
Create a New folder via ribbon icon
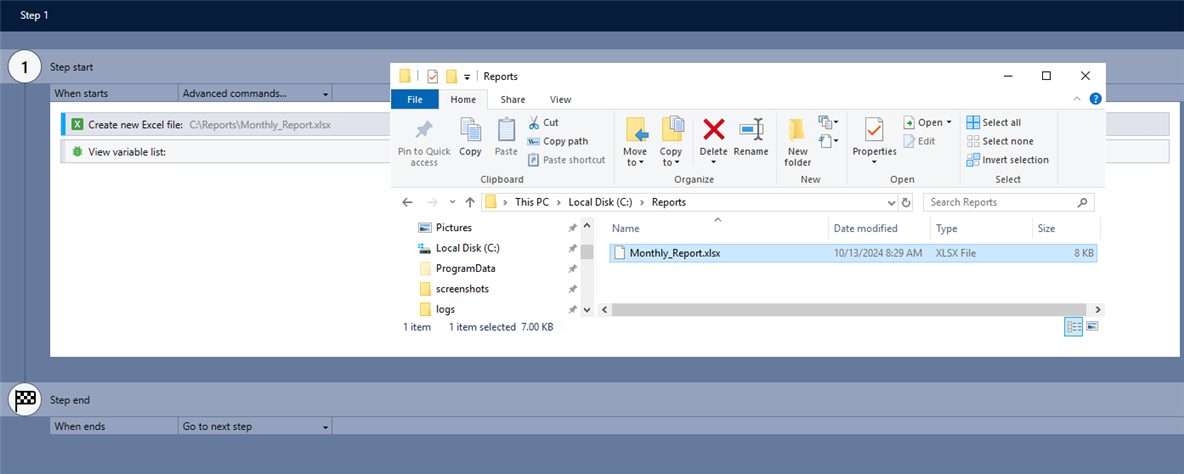click(x=797, y=130)
